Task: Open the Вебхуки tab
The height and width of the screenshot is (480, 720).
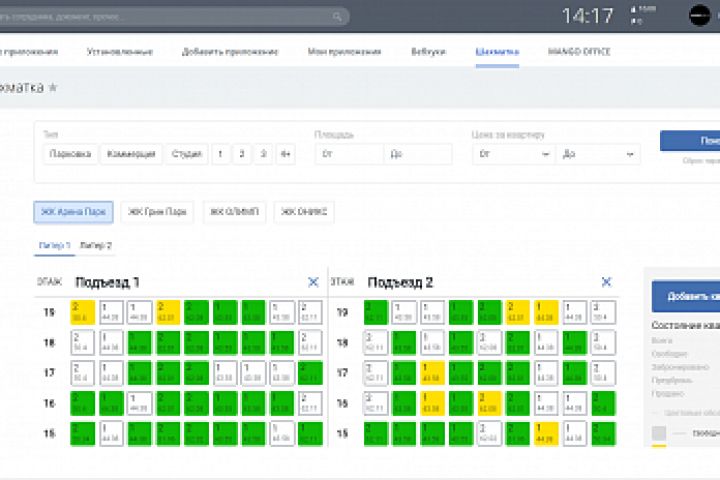Action: pyautogui.click(x=428, y=51)
